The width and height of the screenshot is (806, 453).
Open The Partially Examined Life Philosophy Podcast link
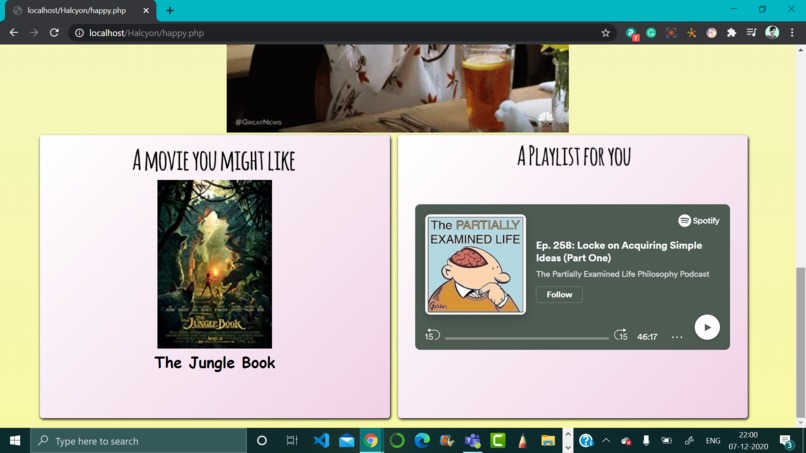coord(622,274)
